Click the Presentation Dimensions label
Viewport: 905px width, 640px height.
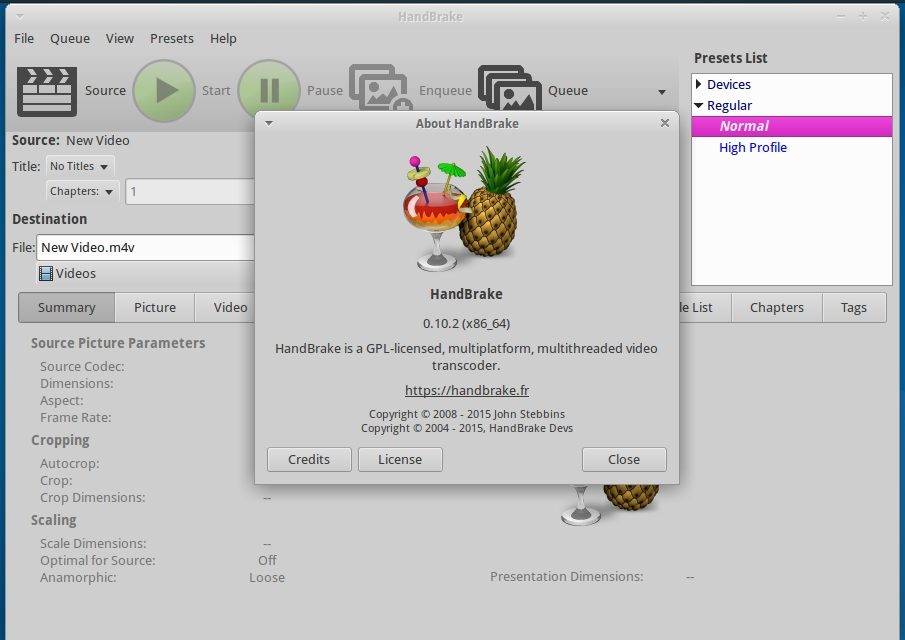coord(567,577)
